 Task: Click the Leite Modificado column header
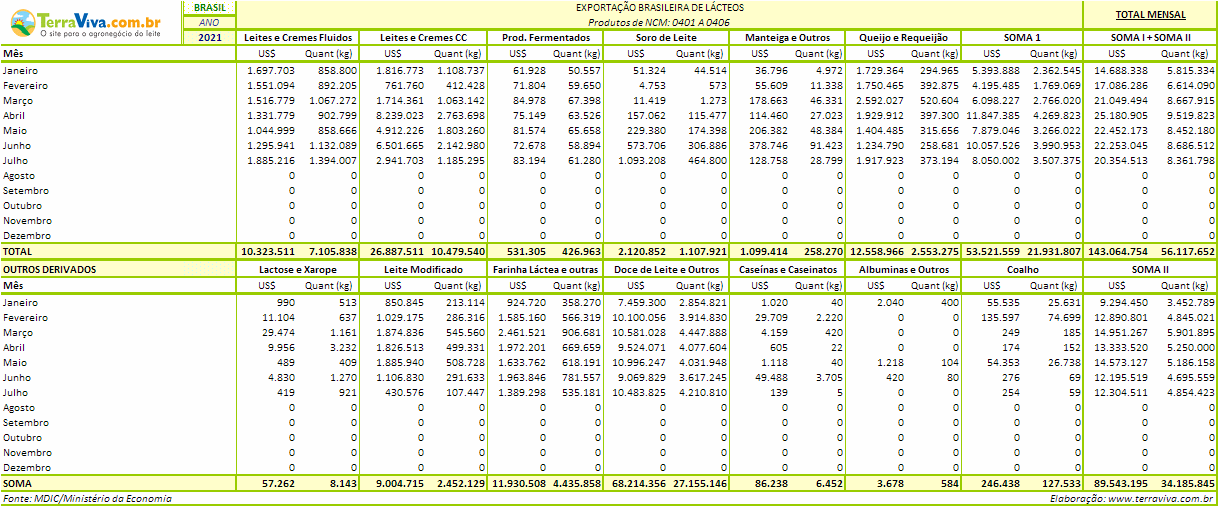click(424, 270)
